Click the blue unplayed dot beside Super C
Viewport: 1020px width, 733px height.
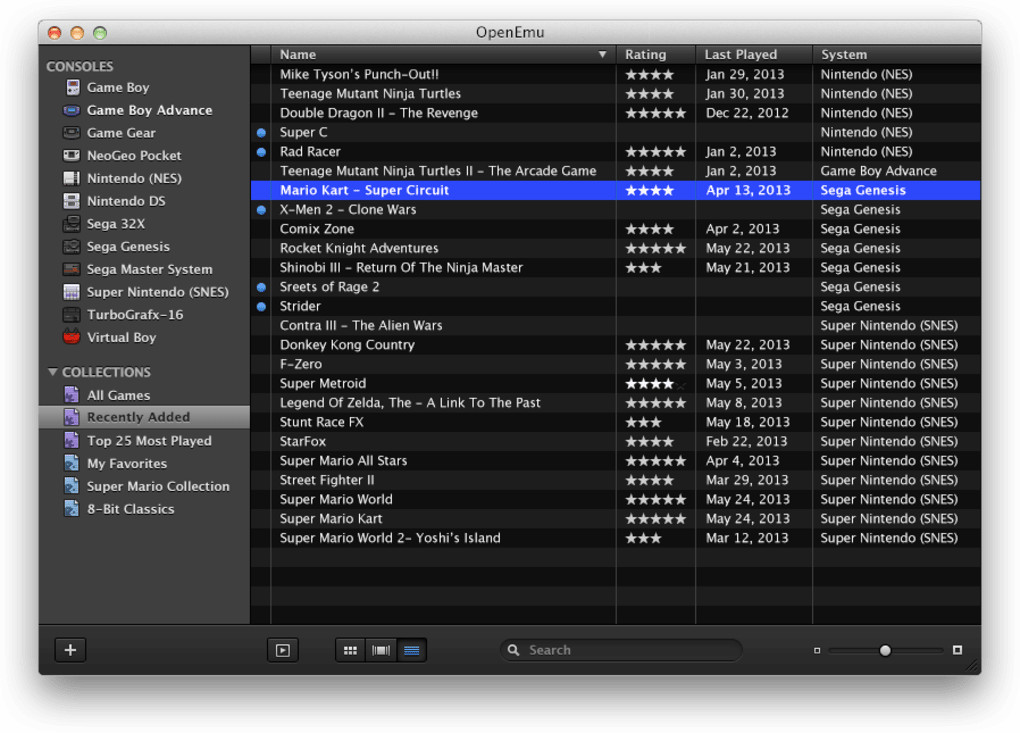tap(261, 132)
